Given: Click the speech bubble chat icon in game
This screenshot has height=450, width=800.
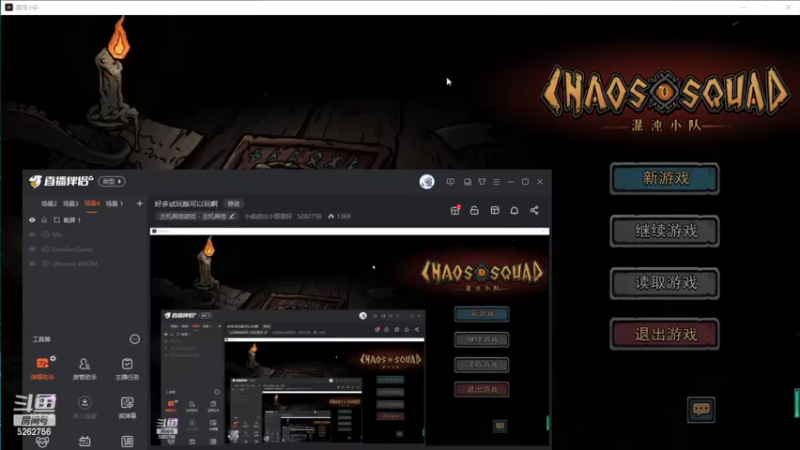Looking at the screenshot, I should [x=701, y=409].
